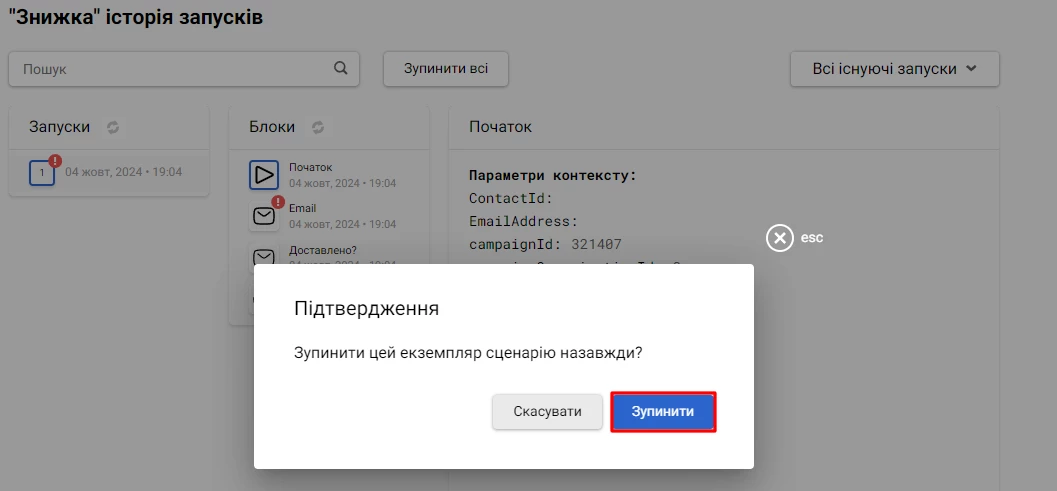Open the Доставлено? block label
This screenshot has height=491, width=1057.
point(323,250)
